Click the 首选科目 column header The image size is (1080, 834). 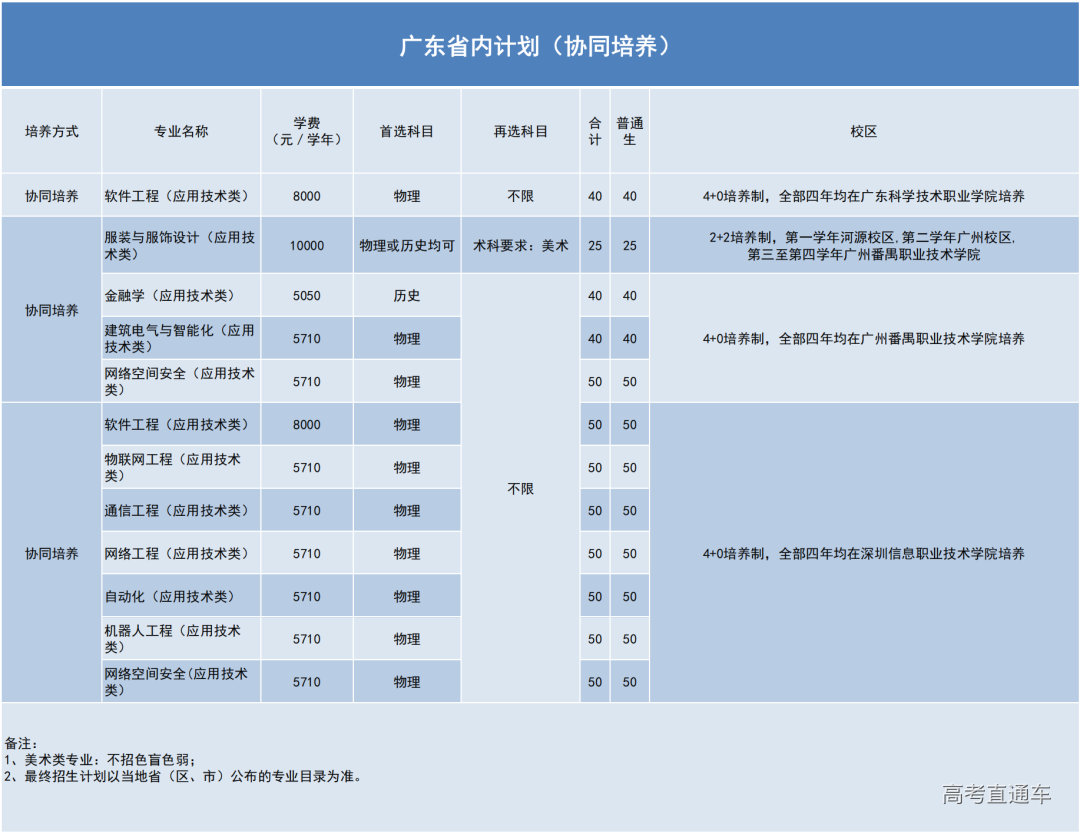point(406,131)
